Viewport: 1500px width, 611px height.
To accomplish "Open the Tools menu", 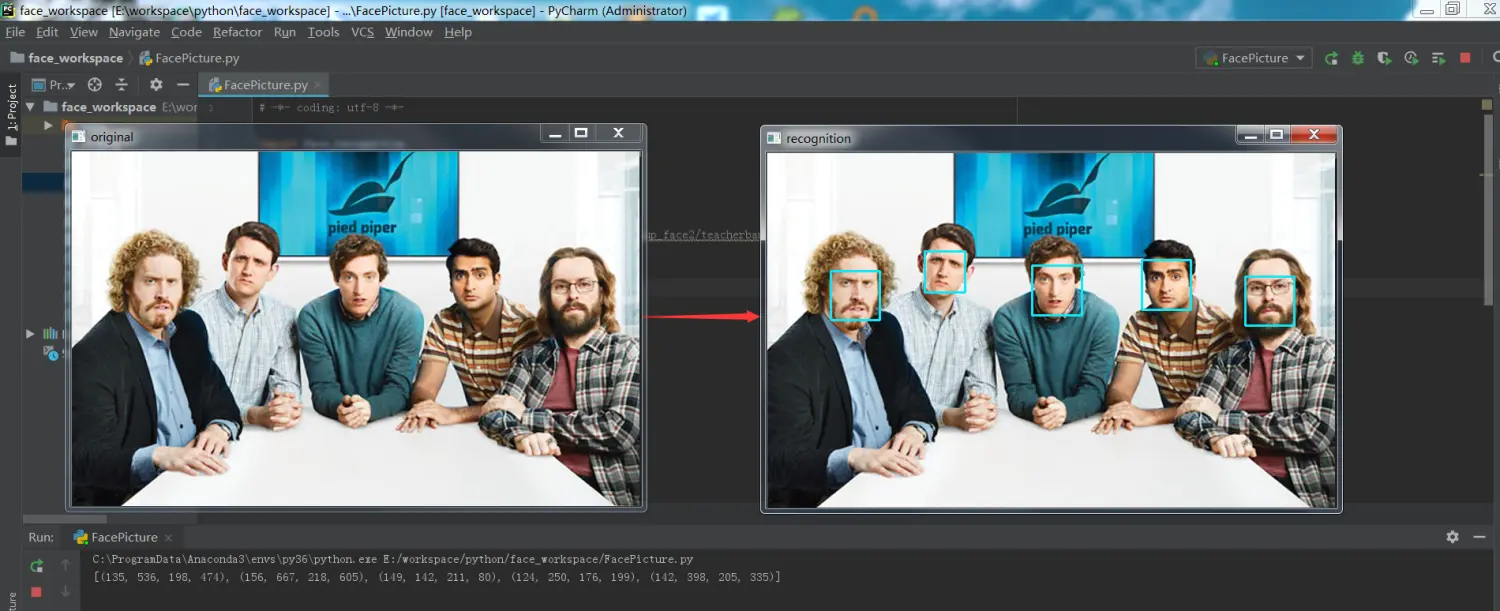I will click(323, 32).
